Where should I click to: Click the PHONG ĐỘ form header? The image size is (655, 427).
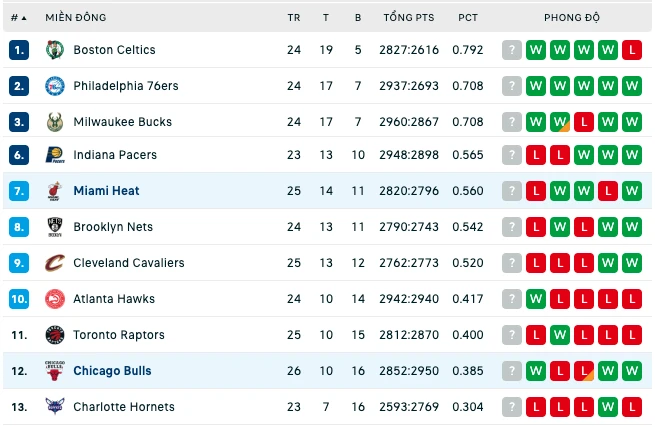571,18
